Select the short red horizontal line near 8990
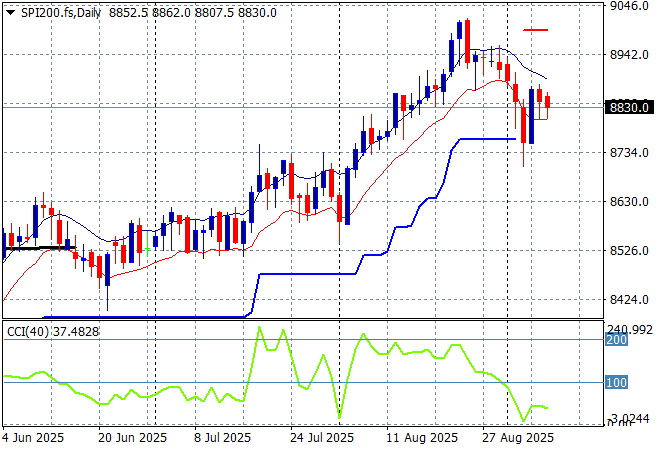 pyautogui.click(x=535, y=30)
